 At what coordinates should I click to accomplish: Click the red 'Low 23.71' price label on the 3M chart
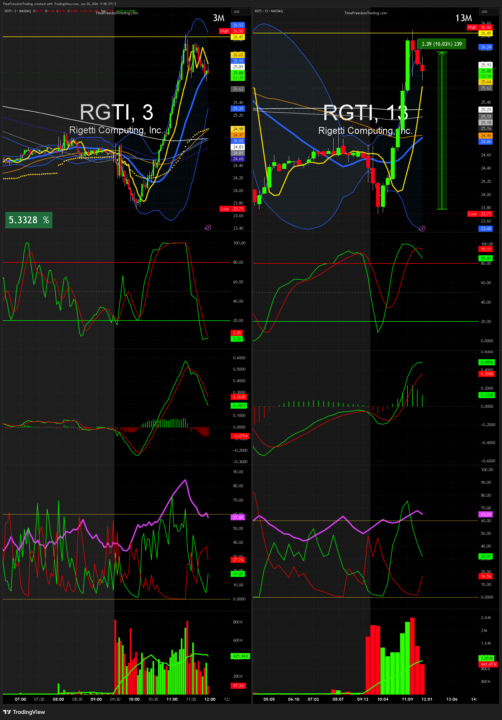click(x=232, y=208)
